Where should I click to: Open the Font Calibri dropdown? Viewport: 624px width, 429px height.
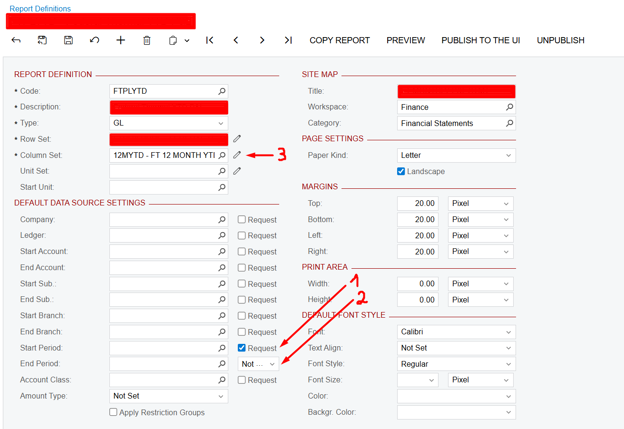pyautogui.click(x=456, y=332)
